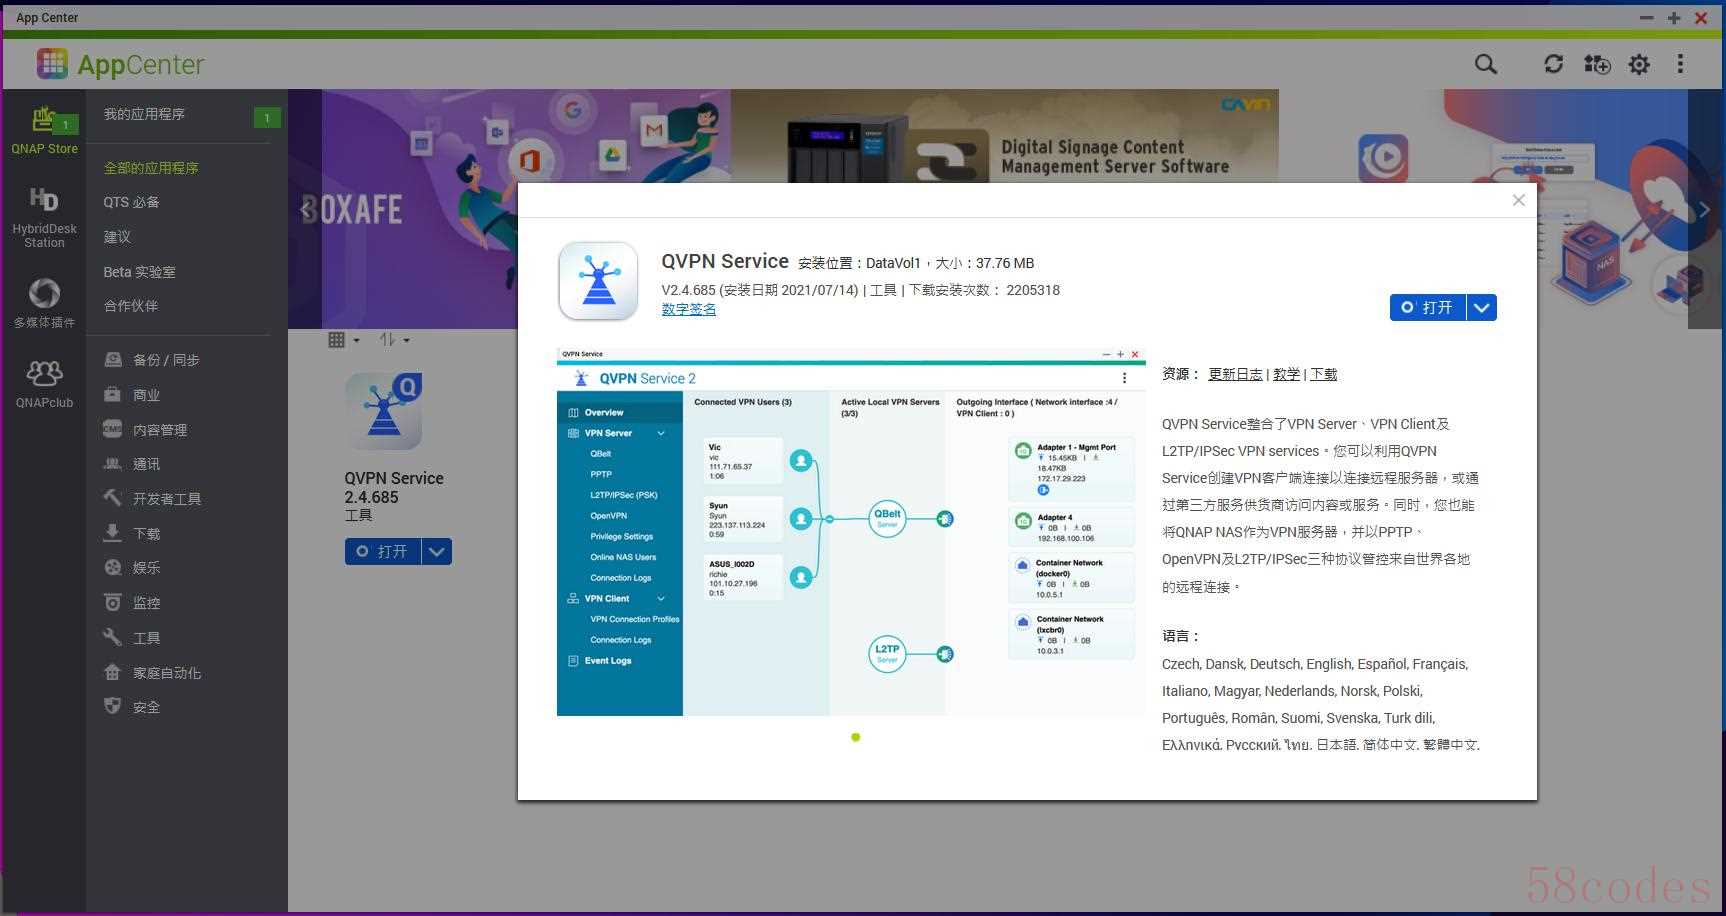Click the search magnifier icon
Screen dimensions: 1726x916
1486,64
